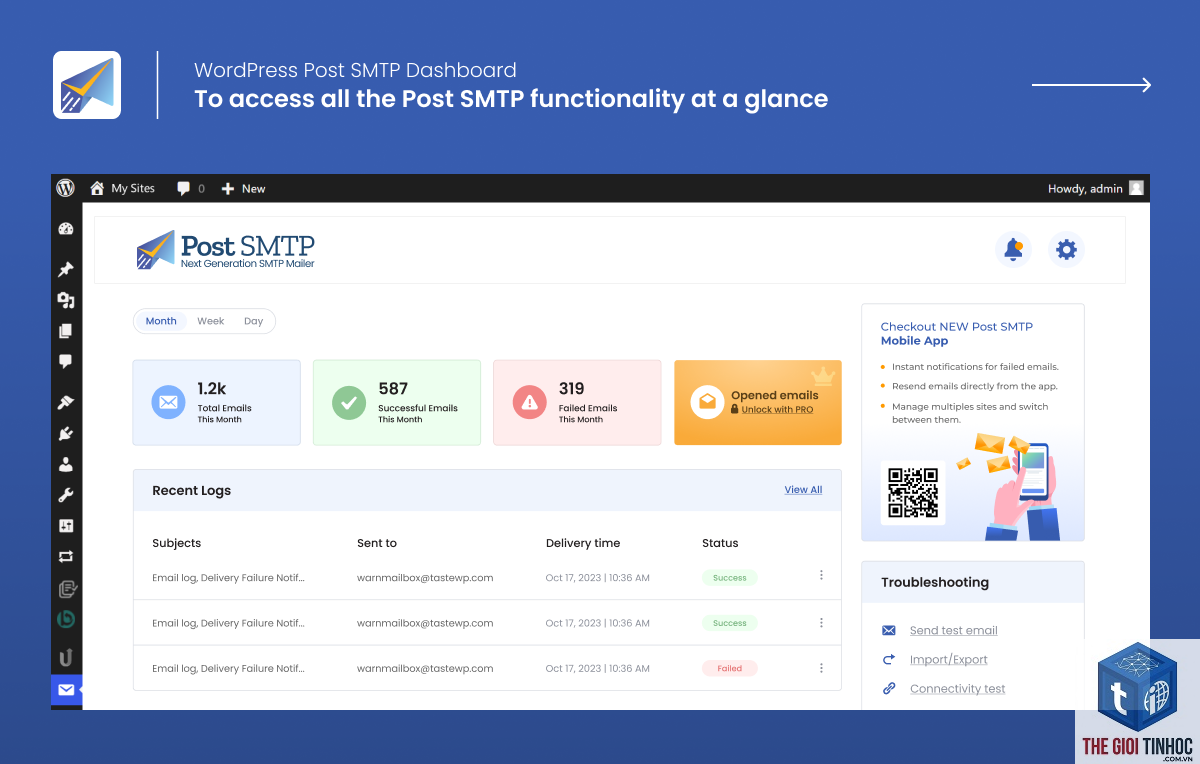Click the Subjects column header
The image size is (1200, 764).
[176, 543]
